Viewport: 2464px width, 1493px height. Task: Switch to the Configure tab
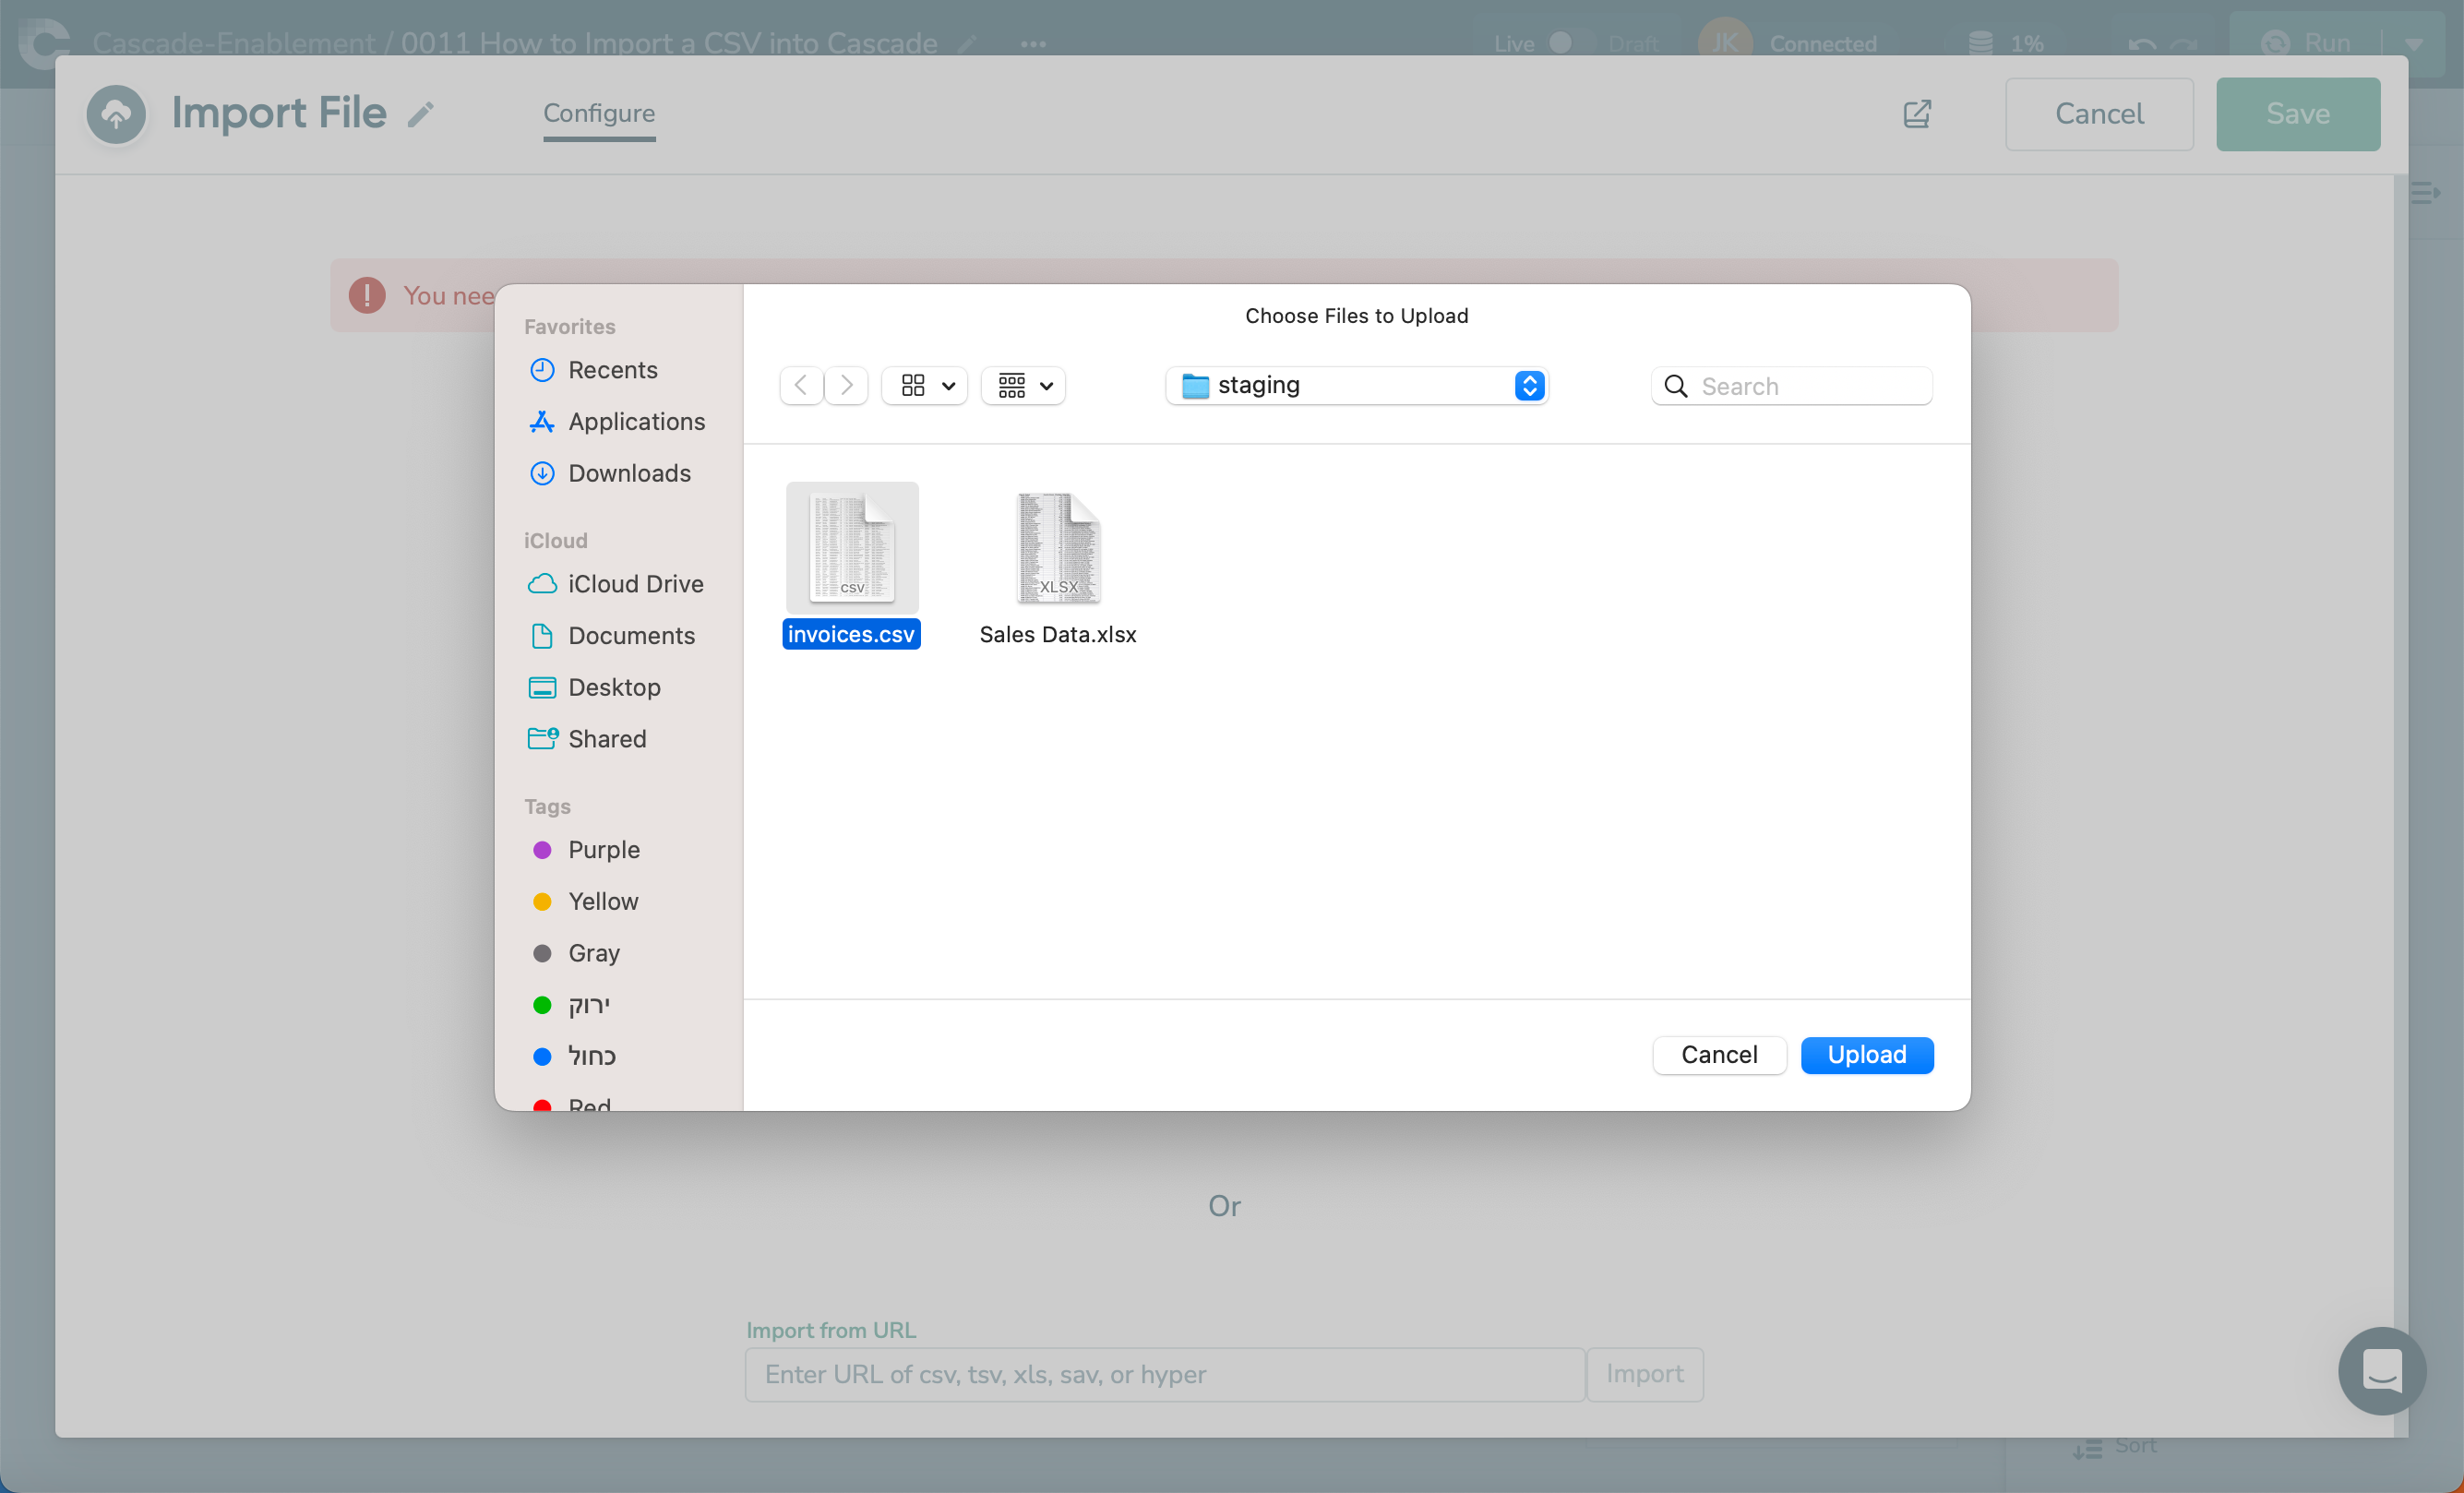(599, 114)
